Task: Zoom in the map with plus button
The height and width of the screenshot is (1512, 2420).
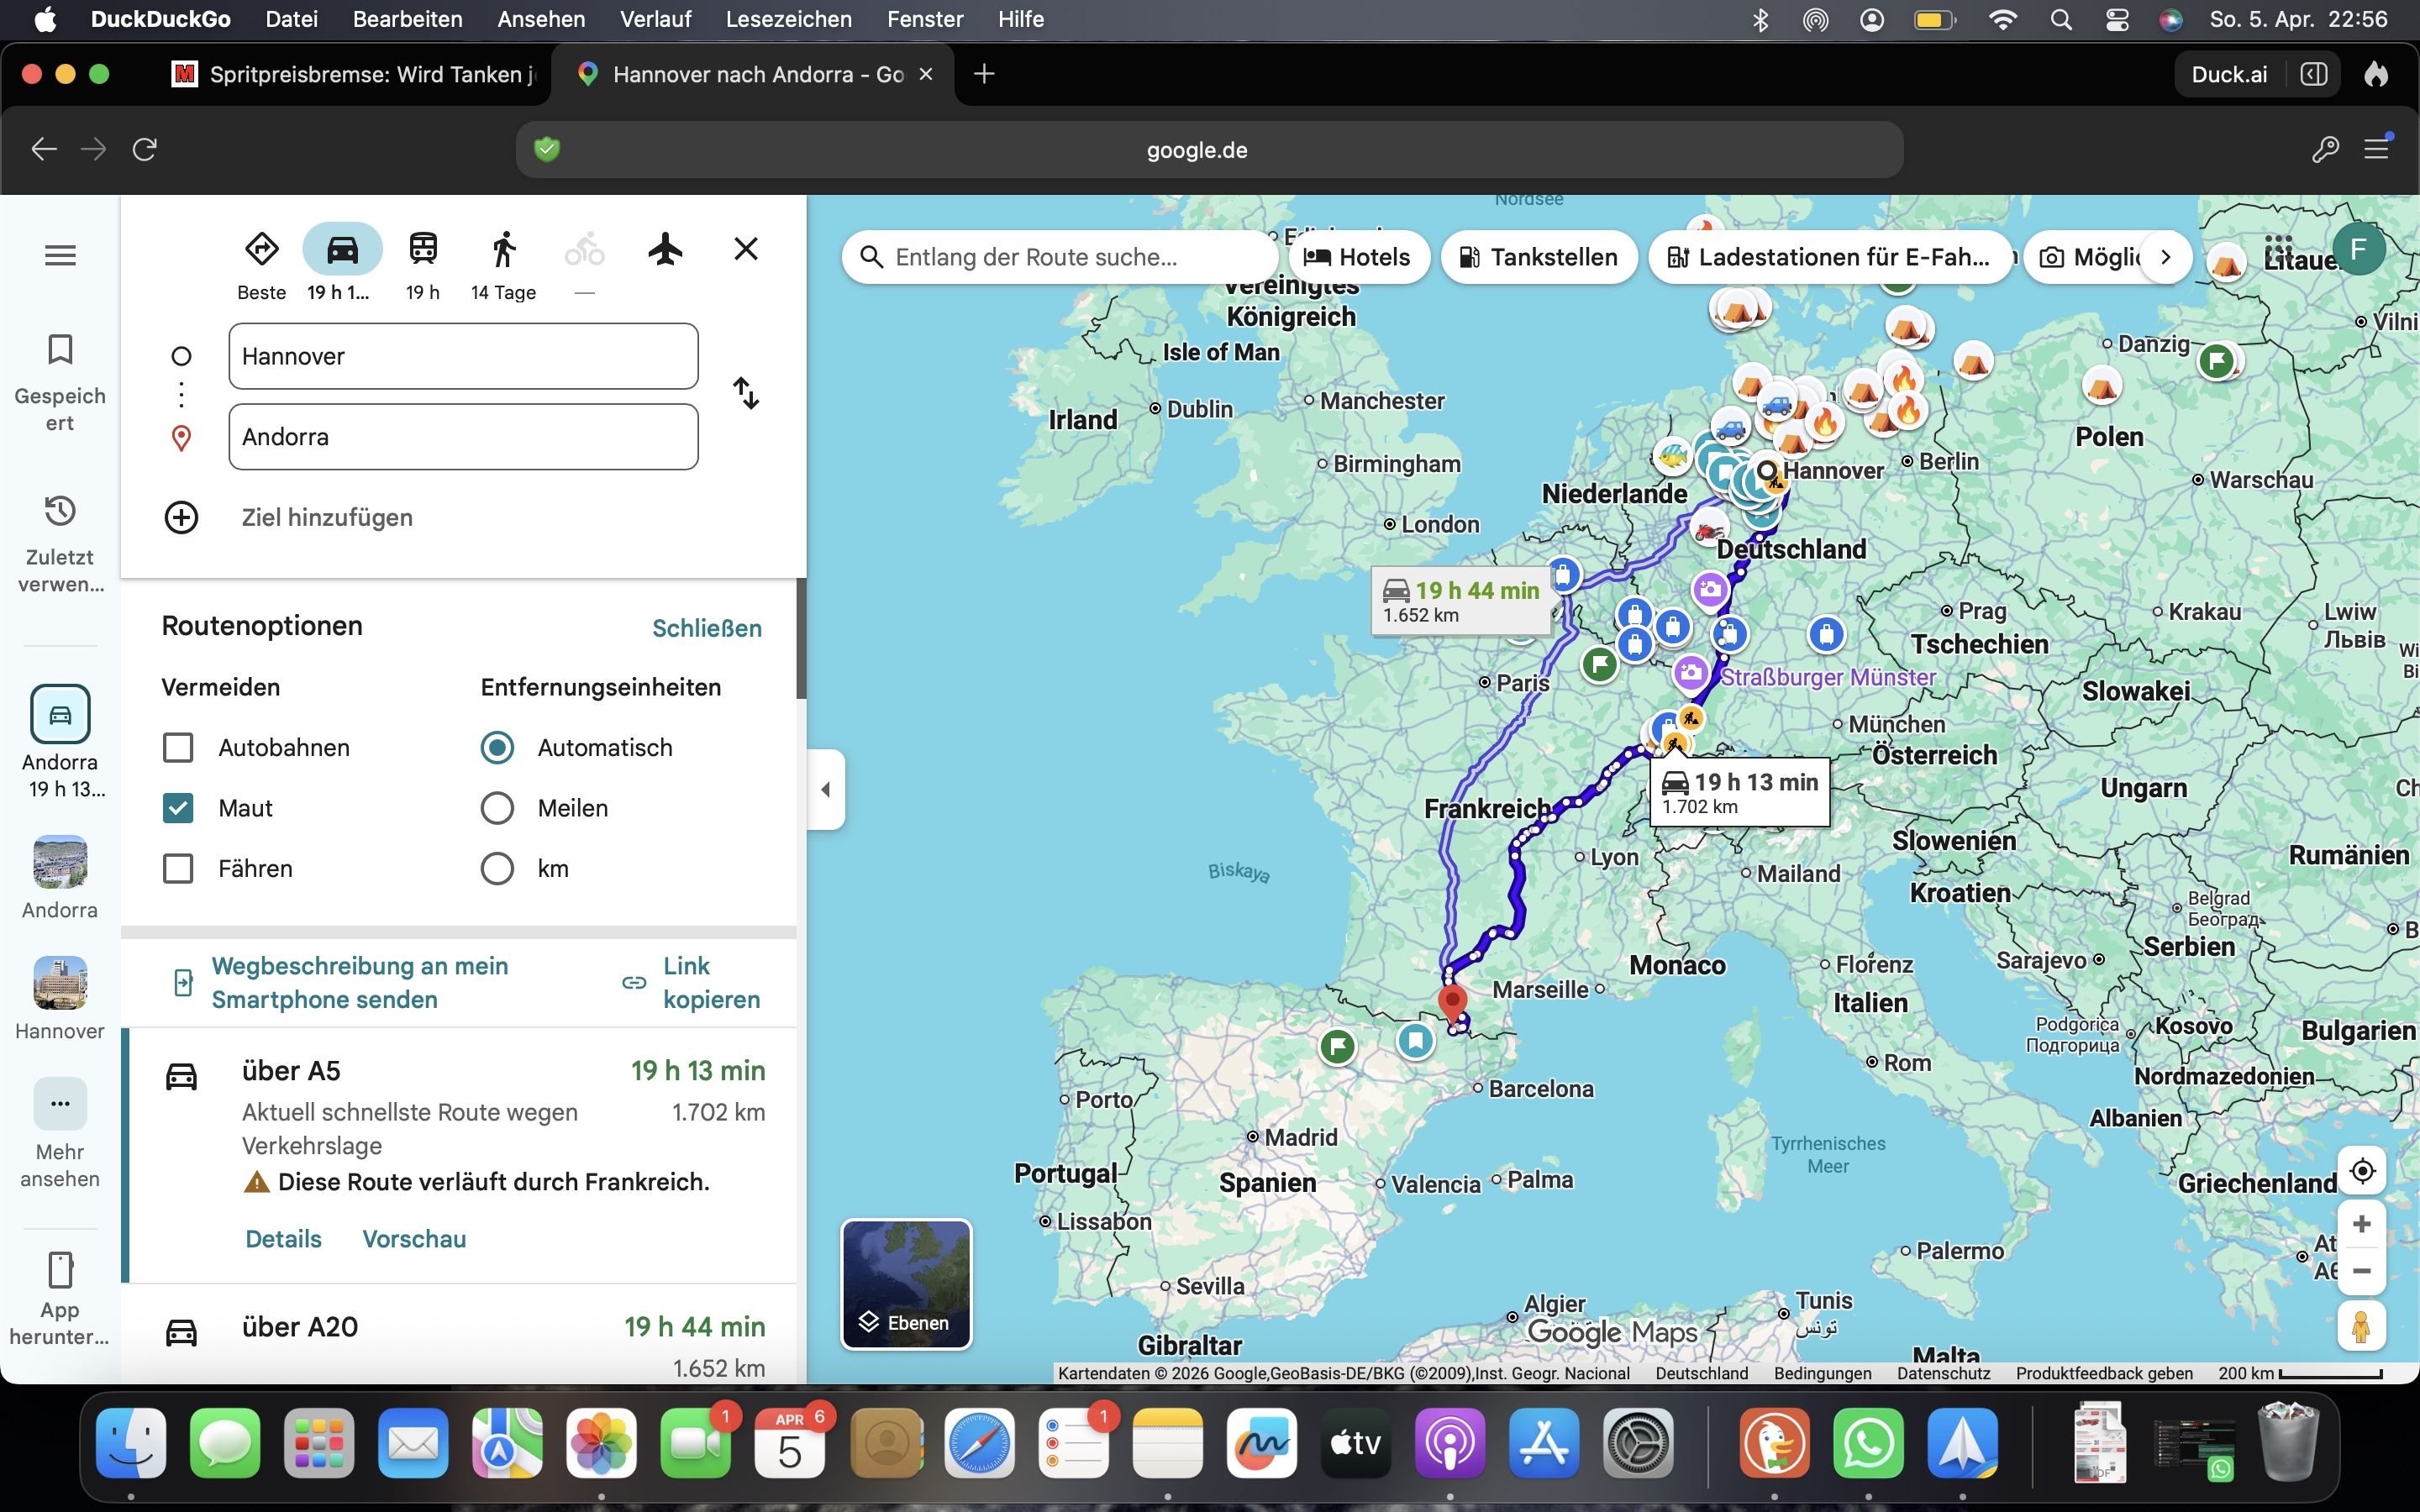Action: coord(2361,1224)
